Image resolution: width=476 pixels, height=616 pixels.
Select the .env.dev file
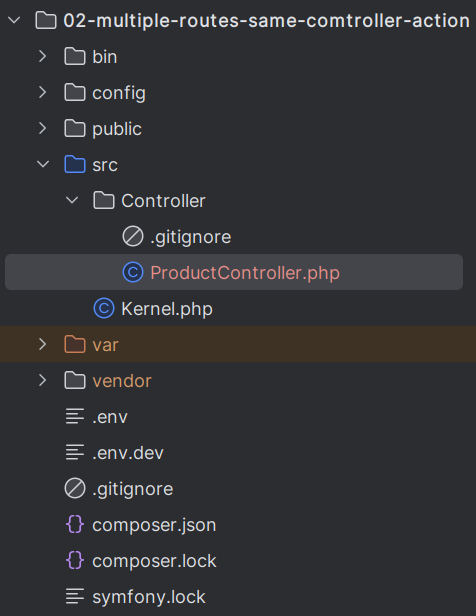(x=128, y=453)
